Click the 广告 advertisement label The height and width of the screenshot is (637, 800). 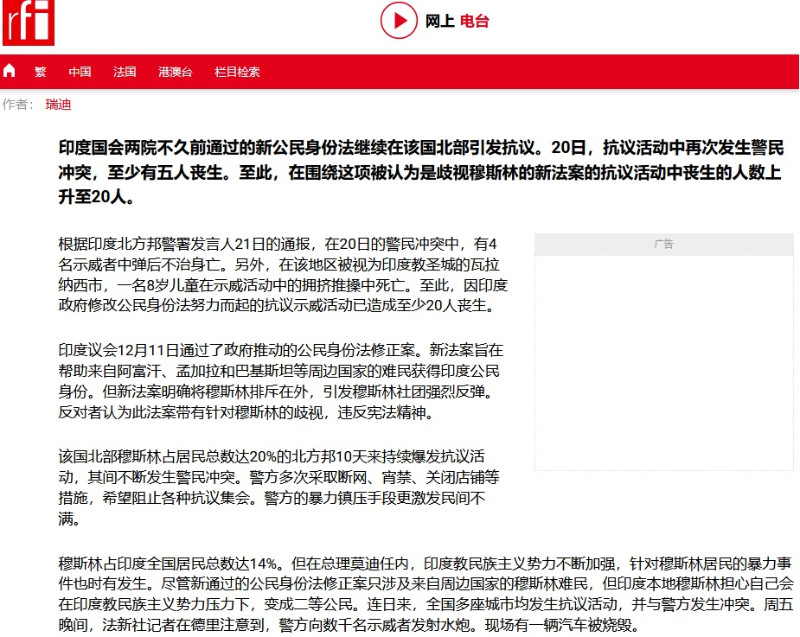[664, 244]
